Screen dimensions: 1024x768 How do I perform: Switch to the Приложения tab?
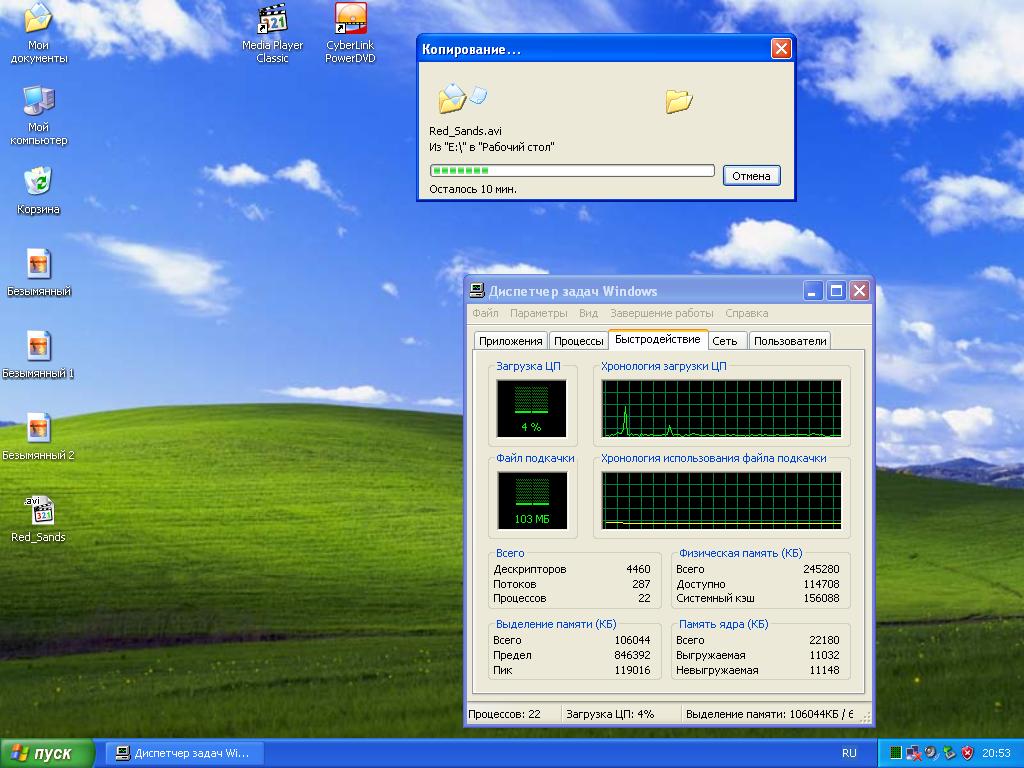pyautogui.click(x=511, y=341)
